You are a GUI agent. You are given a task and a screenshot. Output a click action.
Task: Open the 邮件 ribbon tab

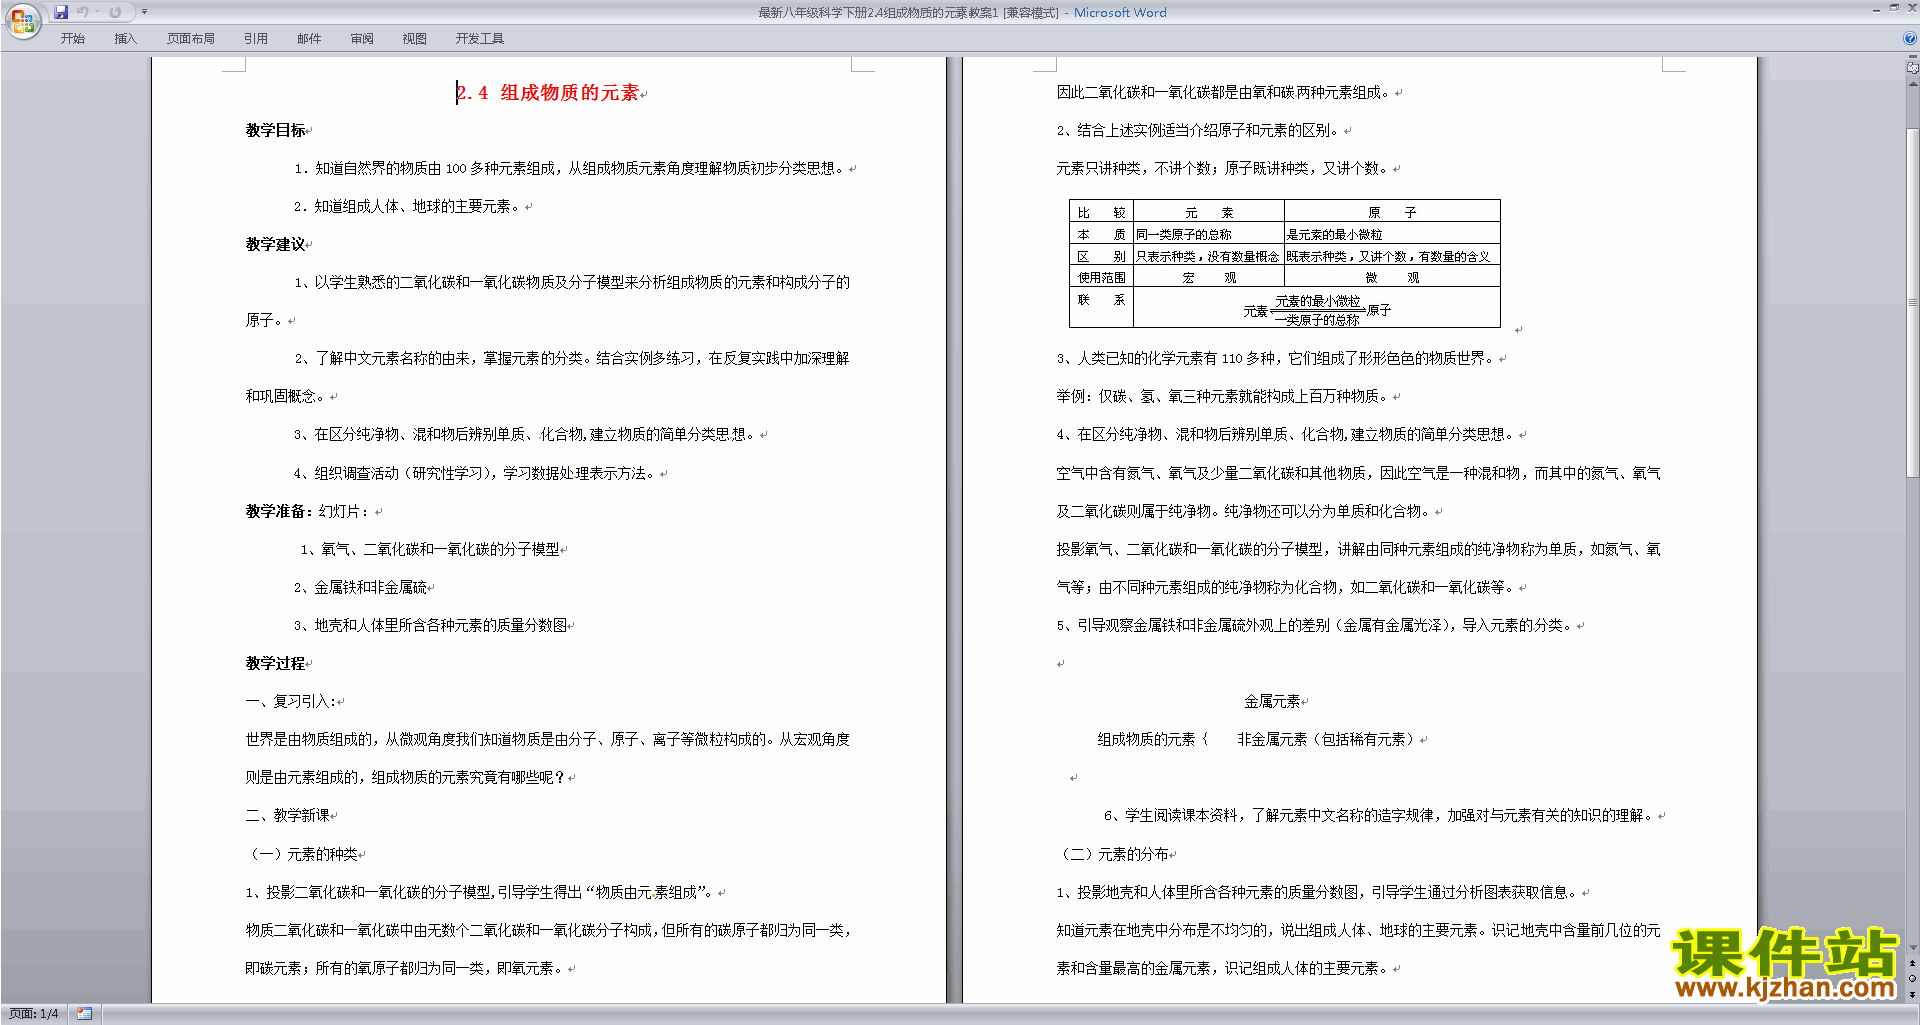point(309,39)
